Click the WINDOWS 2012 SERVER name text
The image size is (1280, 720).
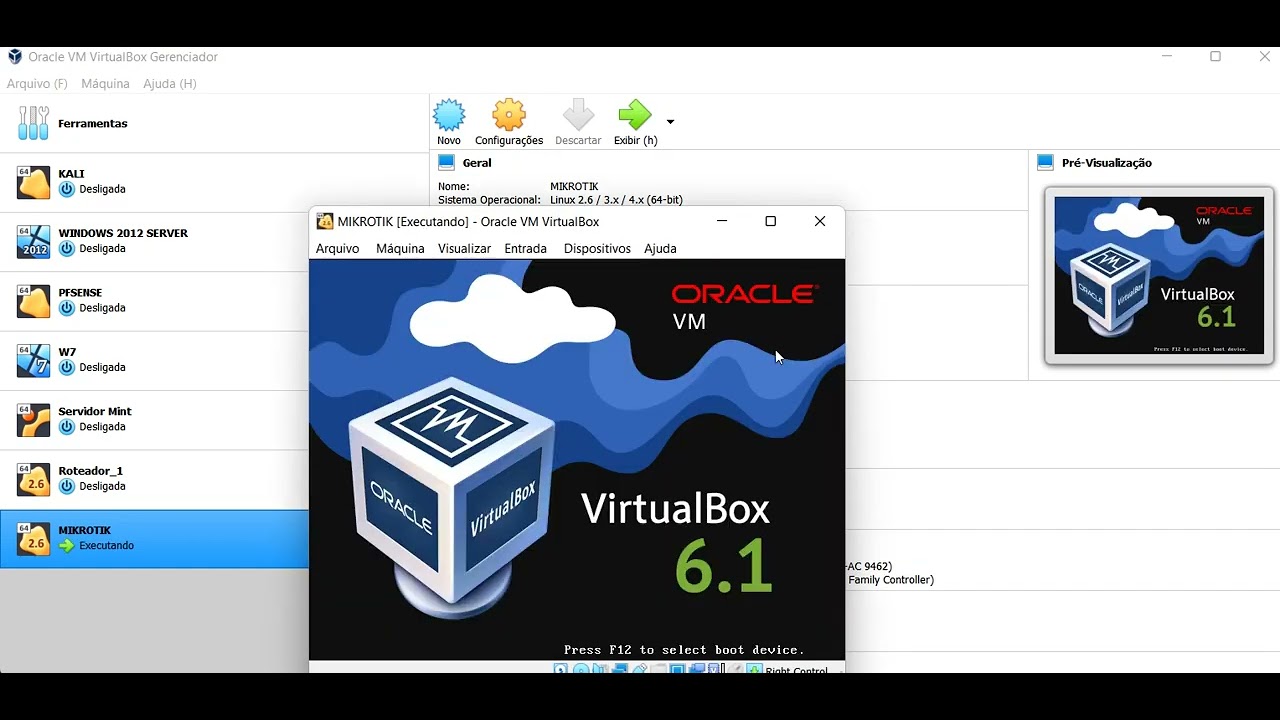123,233
